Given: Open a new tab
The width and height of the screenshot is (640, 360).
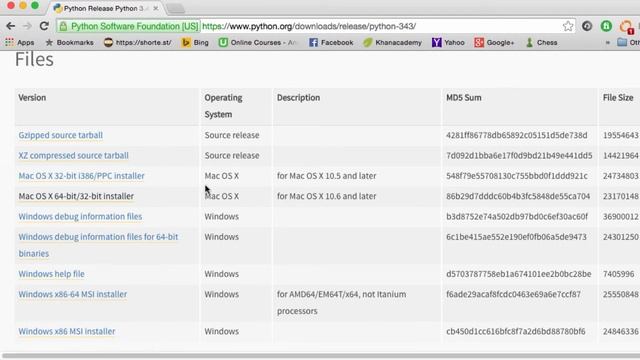Looking at the screenshot, I should (x=176, y=9).
